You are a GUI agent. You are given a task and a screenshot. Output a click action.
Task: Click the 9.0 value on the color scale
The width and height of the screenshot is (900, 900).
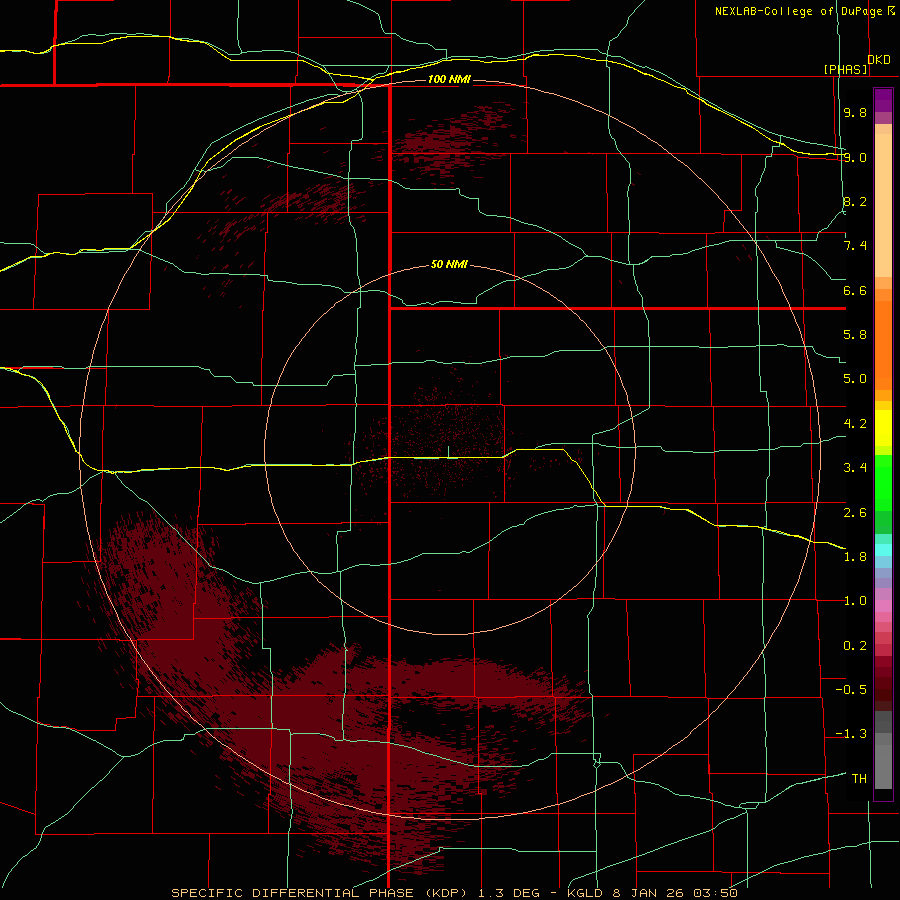tap(855, 157)
